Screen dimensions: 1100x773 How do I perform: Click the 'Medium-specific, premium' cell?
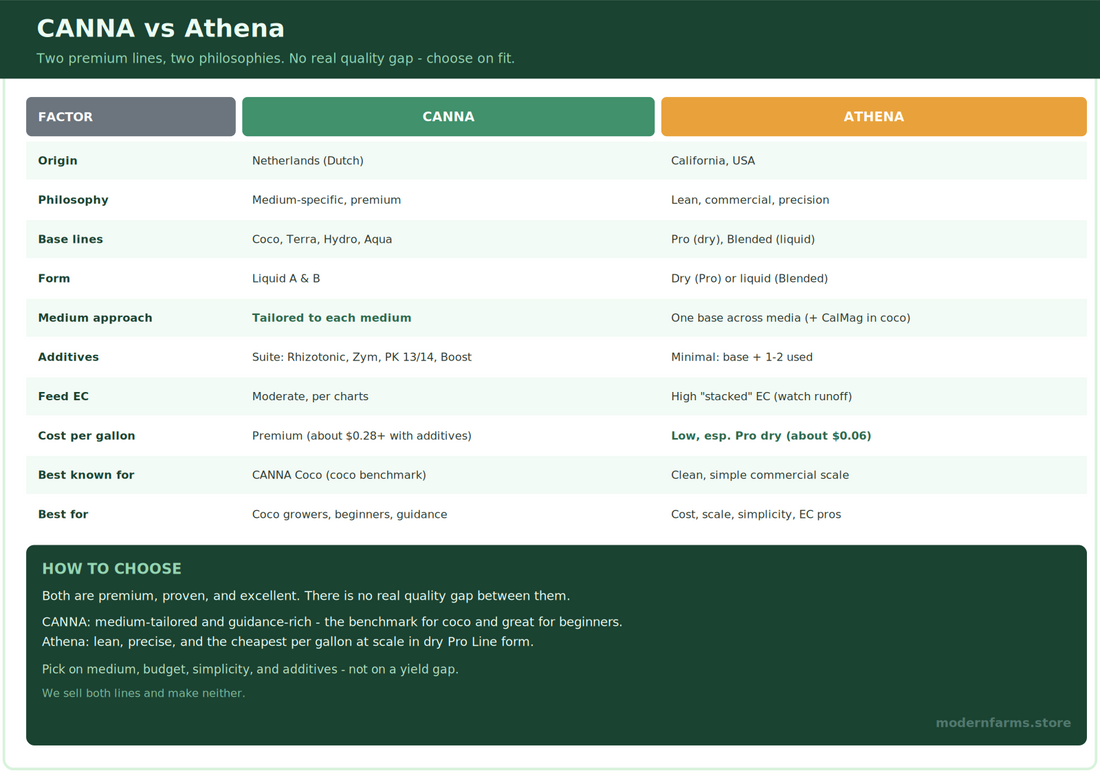coord(326,200)
